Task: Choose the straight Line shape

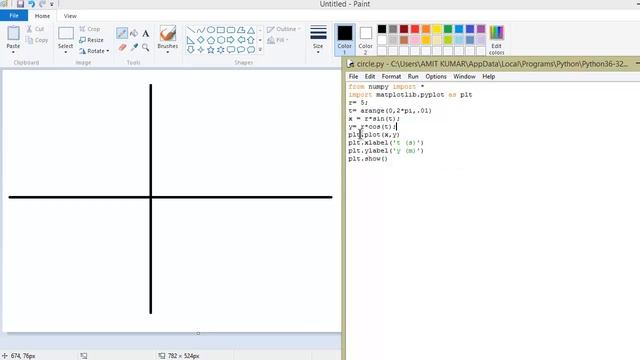Action: point(191,30)
